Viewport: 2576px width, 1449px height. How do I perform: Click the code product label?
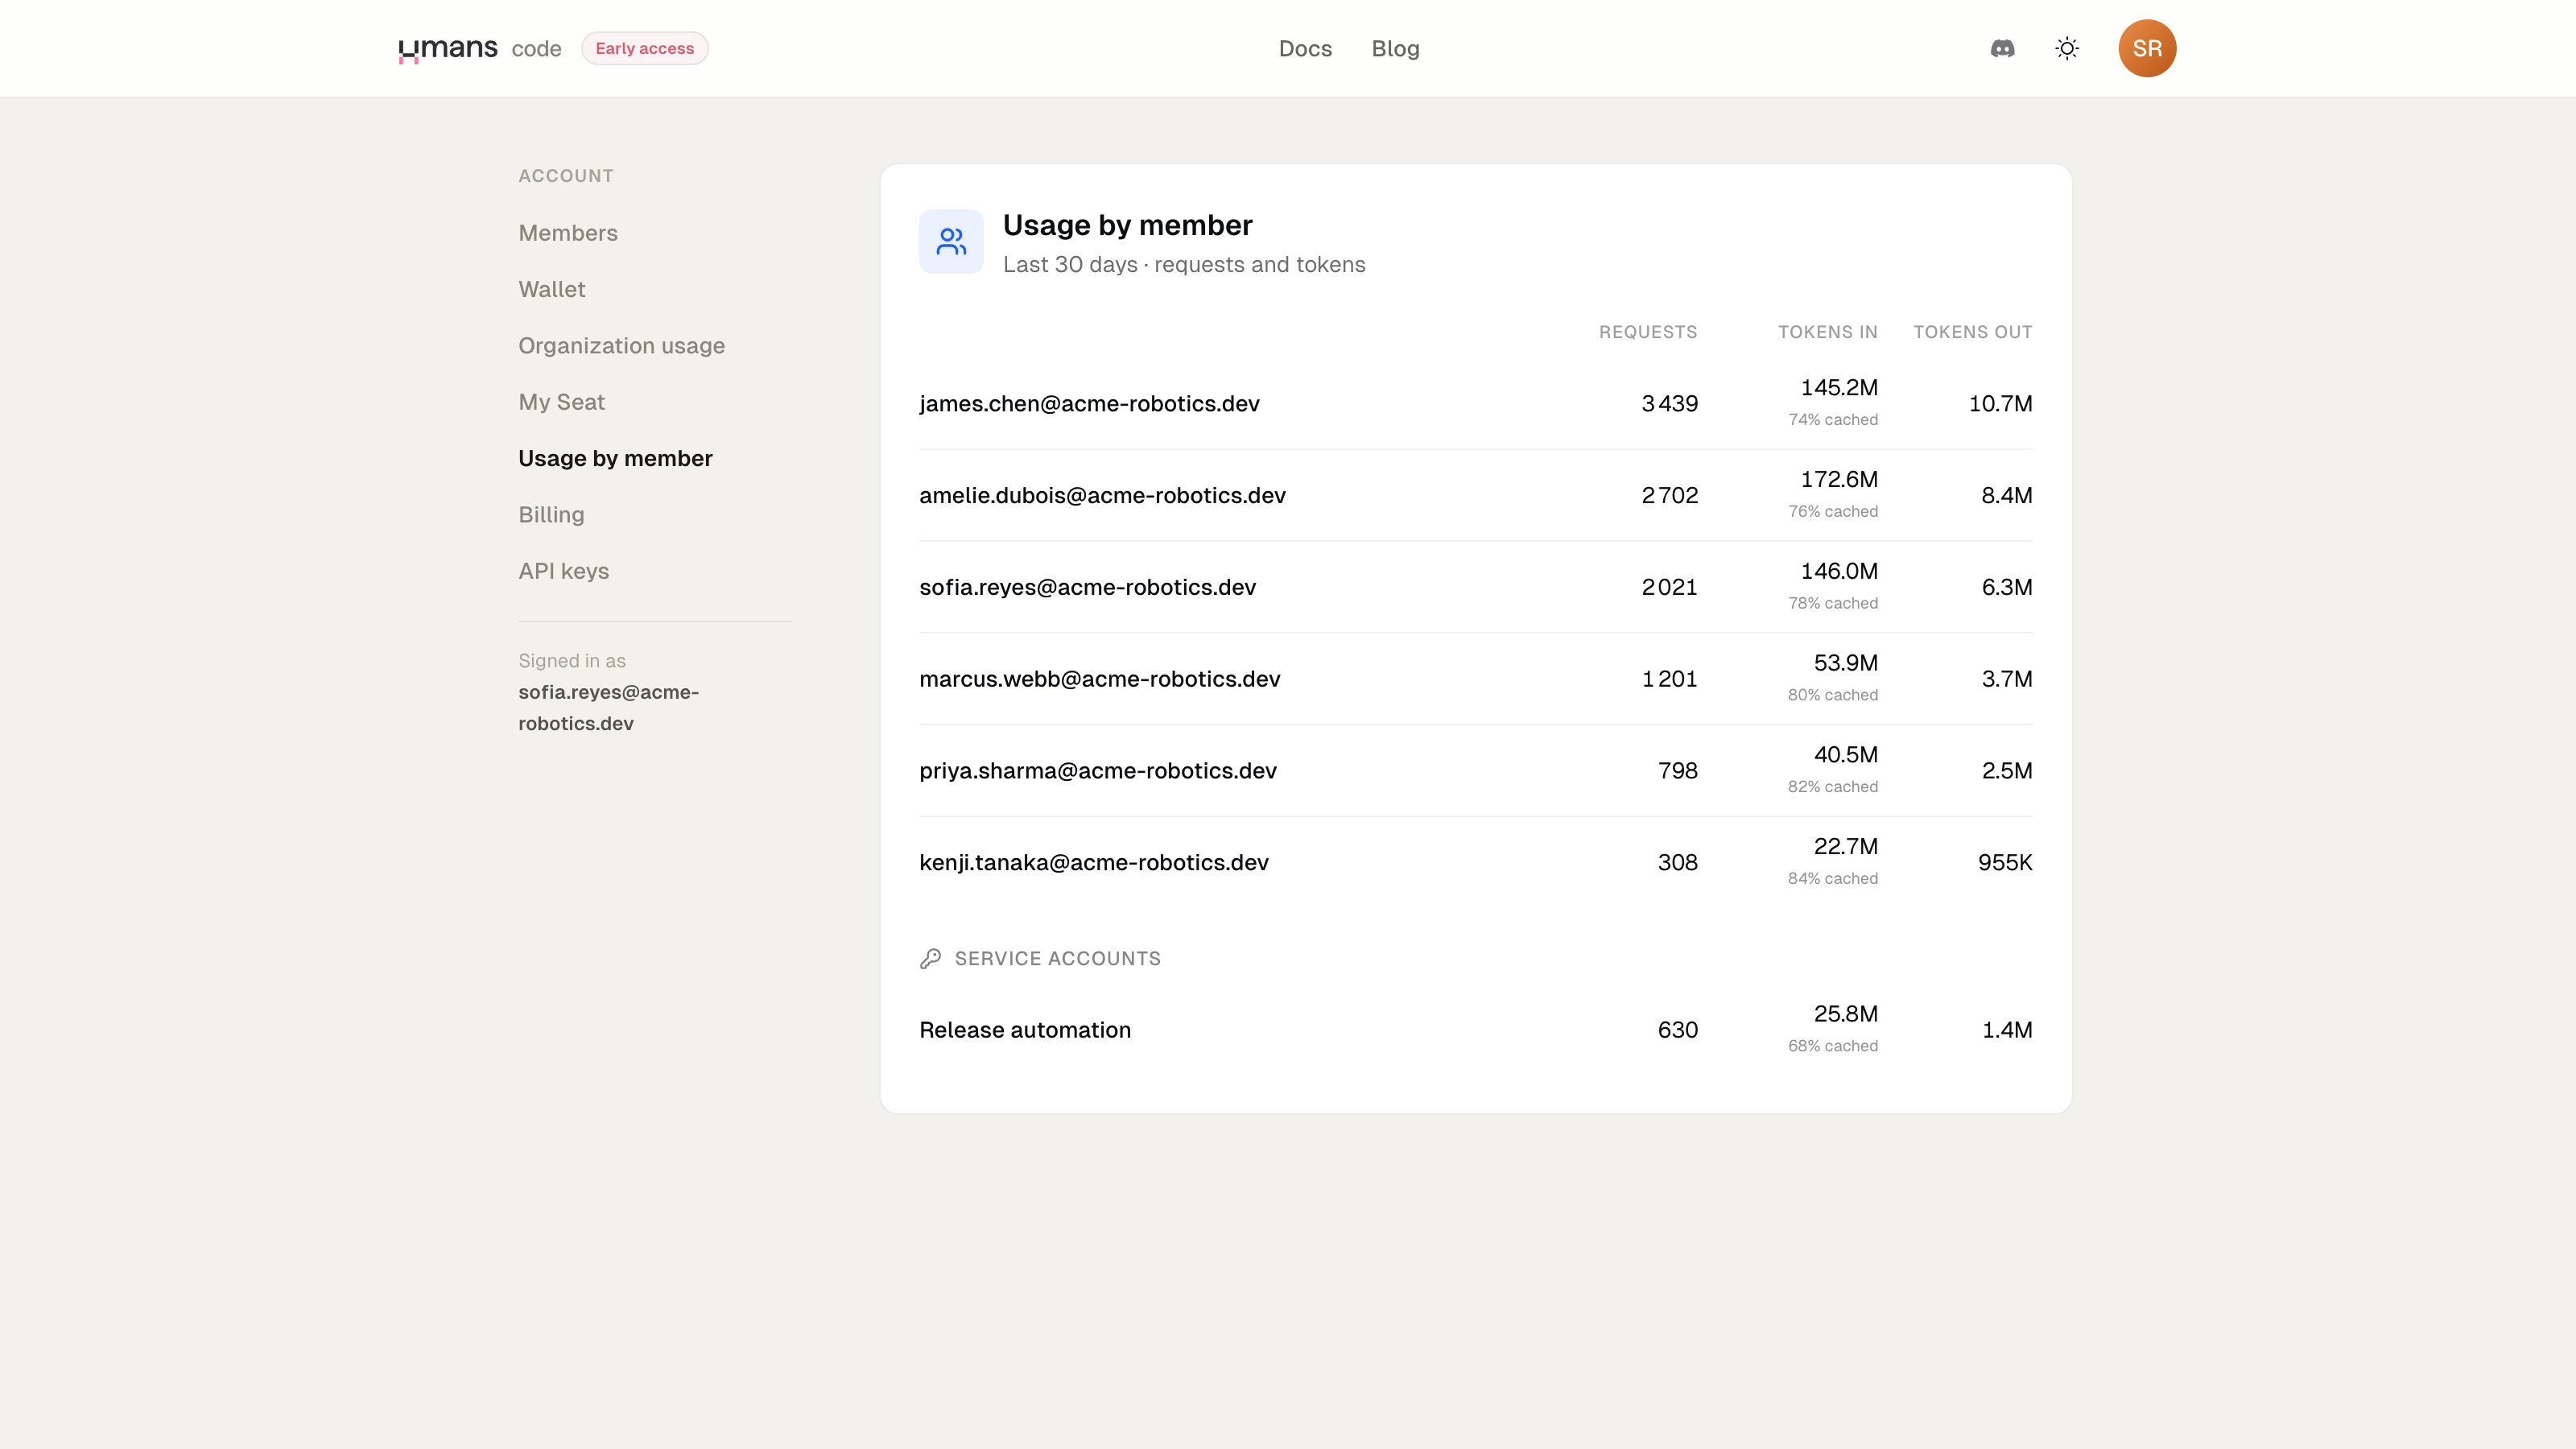(x=536, y=48)
